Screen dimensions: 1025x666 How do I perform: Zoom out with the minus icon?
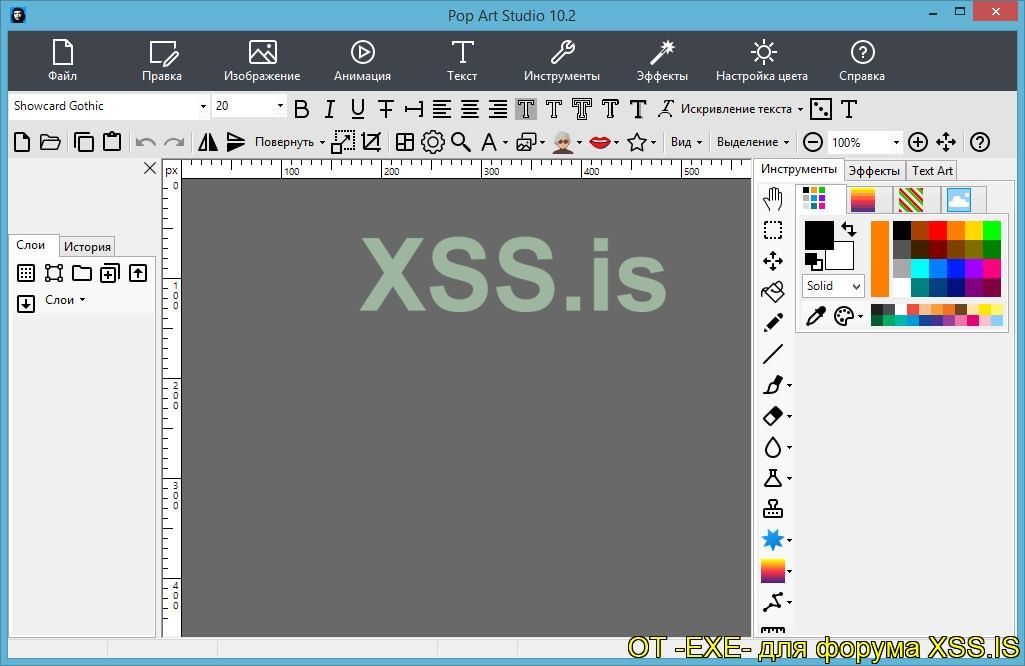coord(813,142)
